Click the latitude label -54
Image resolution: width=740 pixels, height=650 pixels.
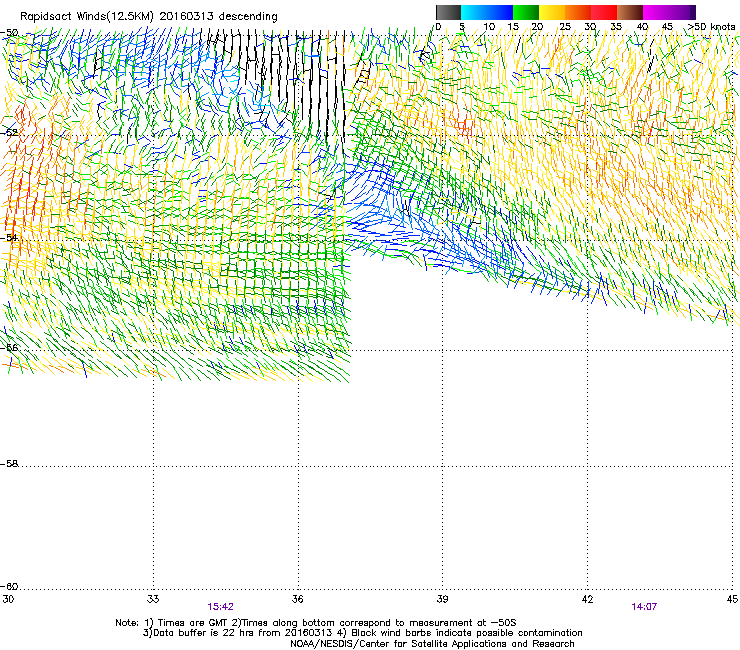[x=9, y=237]
